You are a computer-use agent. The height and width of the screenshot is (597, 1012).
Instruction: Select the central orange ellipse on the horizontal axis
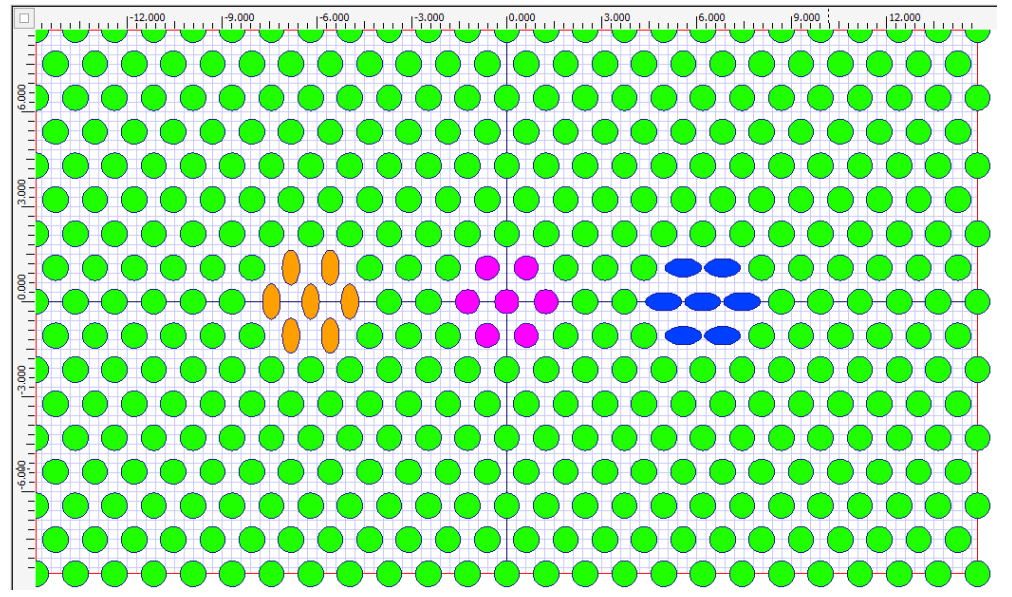(x=310, y=301)
